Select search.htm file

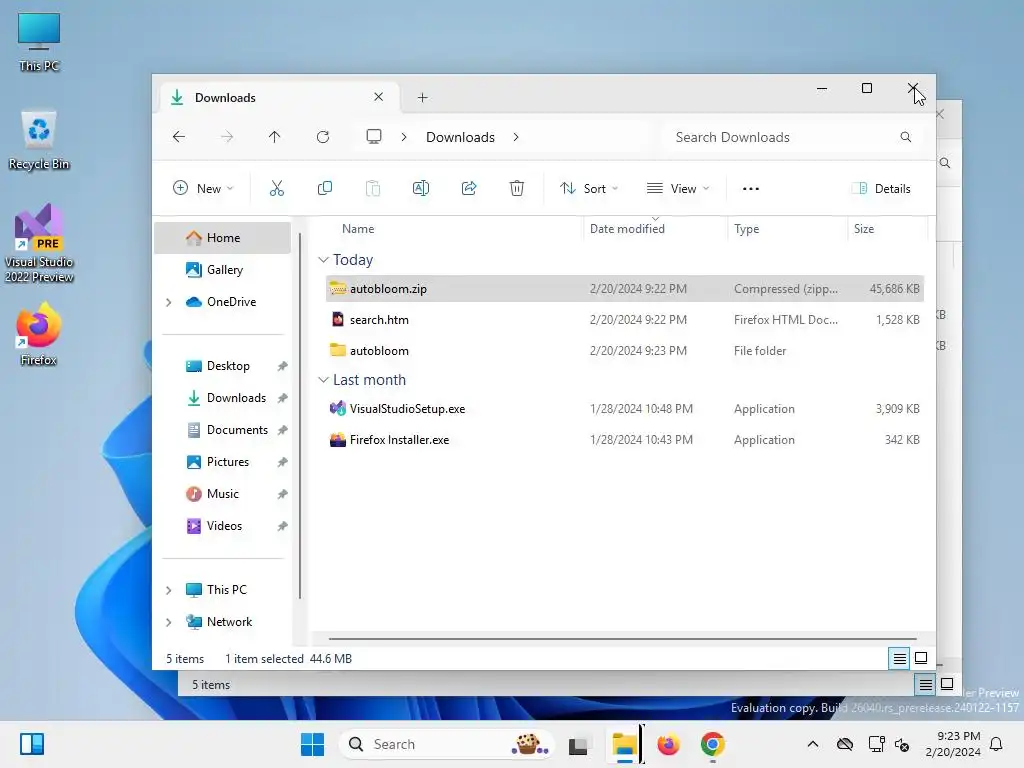pos(624,320)
